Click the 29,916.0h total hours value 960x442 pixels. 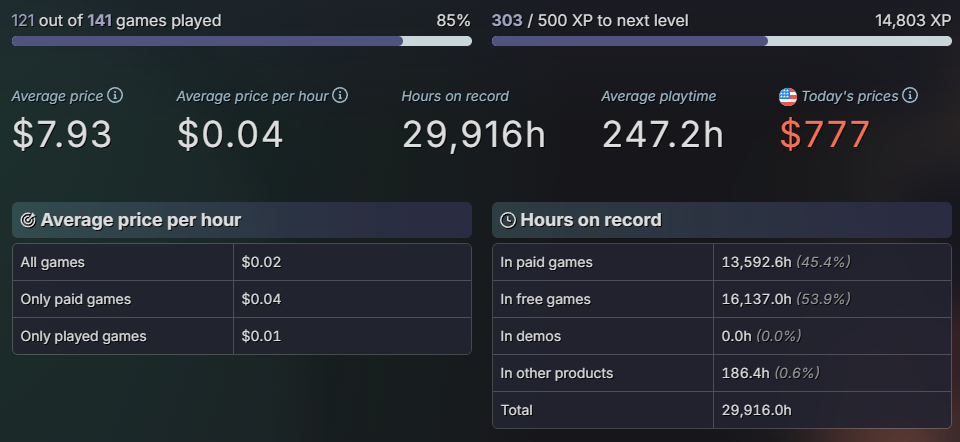pos(757,410)
